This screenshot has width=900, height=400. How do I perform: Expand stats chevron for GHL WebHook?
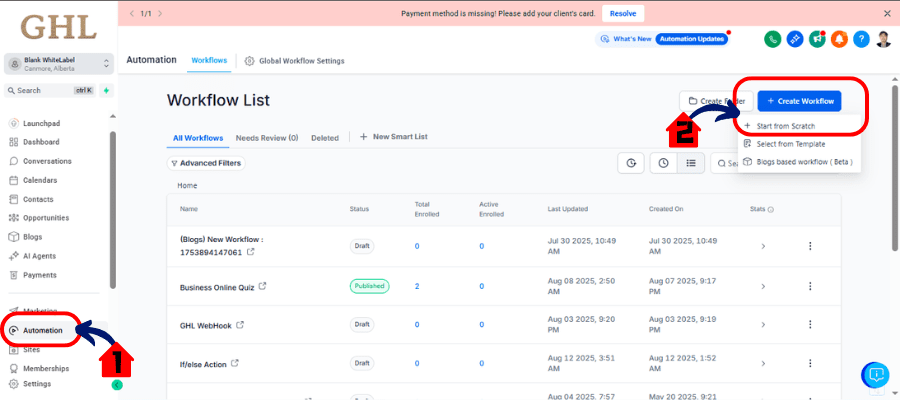pyautogui.click(x=763, y=325)
